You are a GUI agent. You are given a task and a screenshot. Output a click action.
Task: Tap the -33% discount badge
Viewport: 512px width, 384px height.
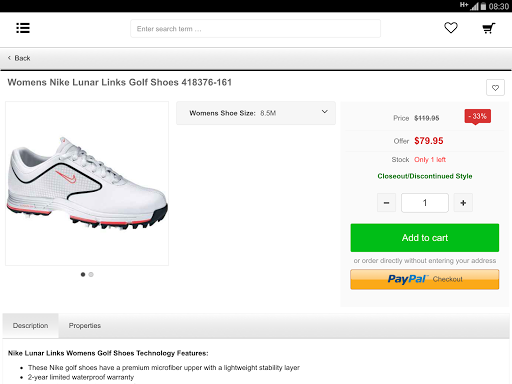click(478, 116)
